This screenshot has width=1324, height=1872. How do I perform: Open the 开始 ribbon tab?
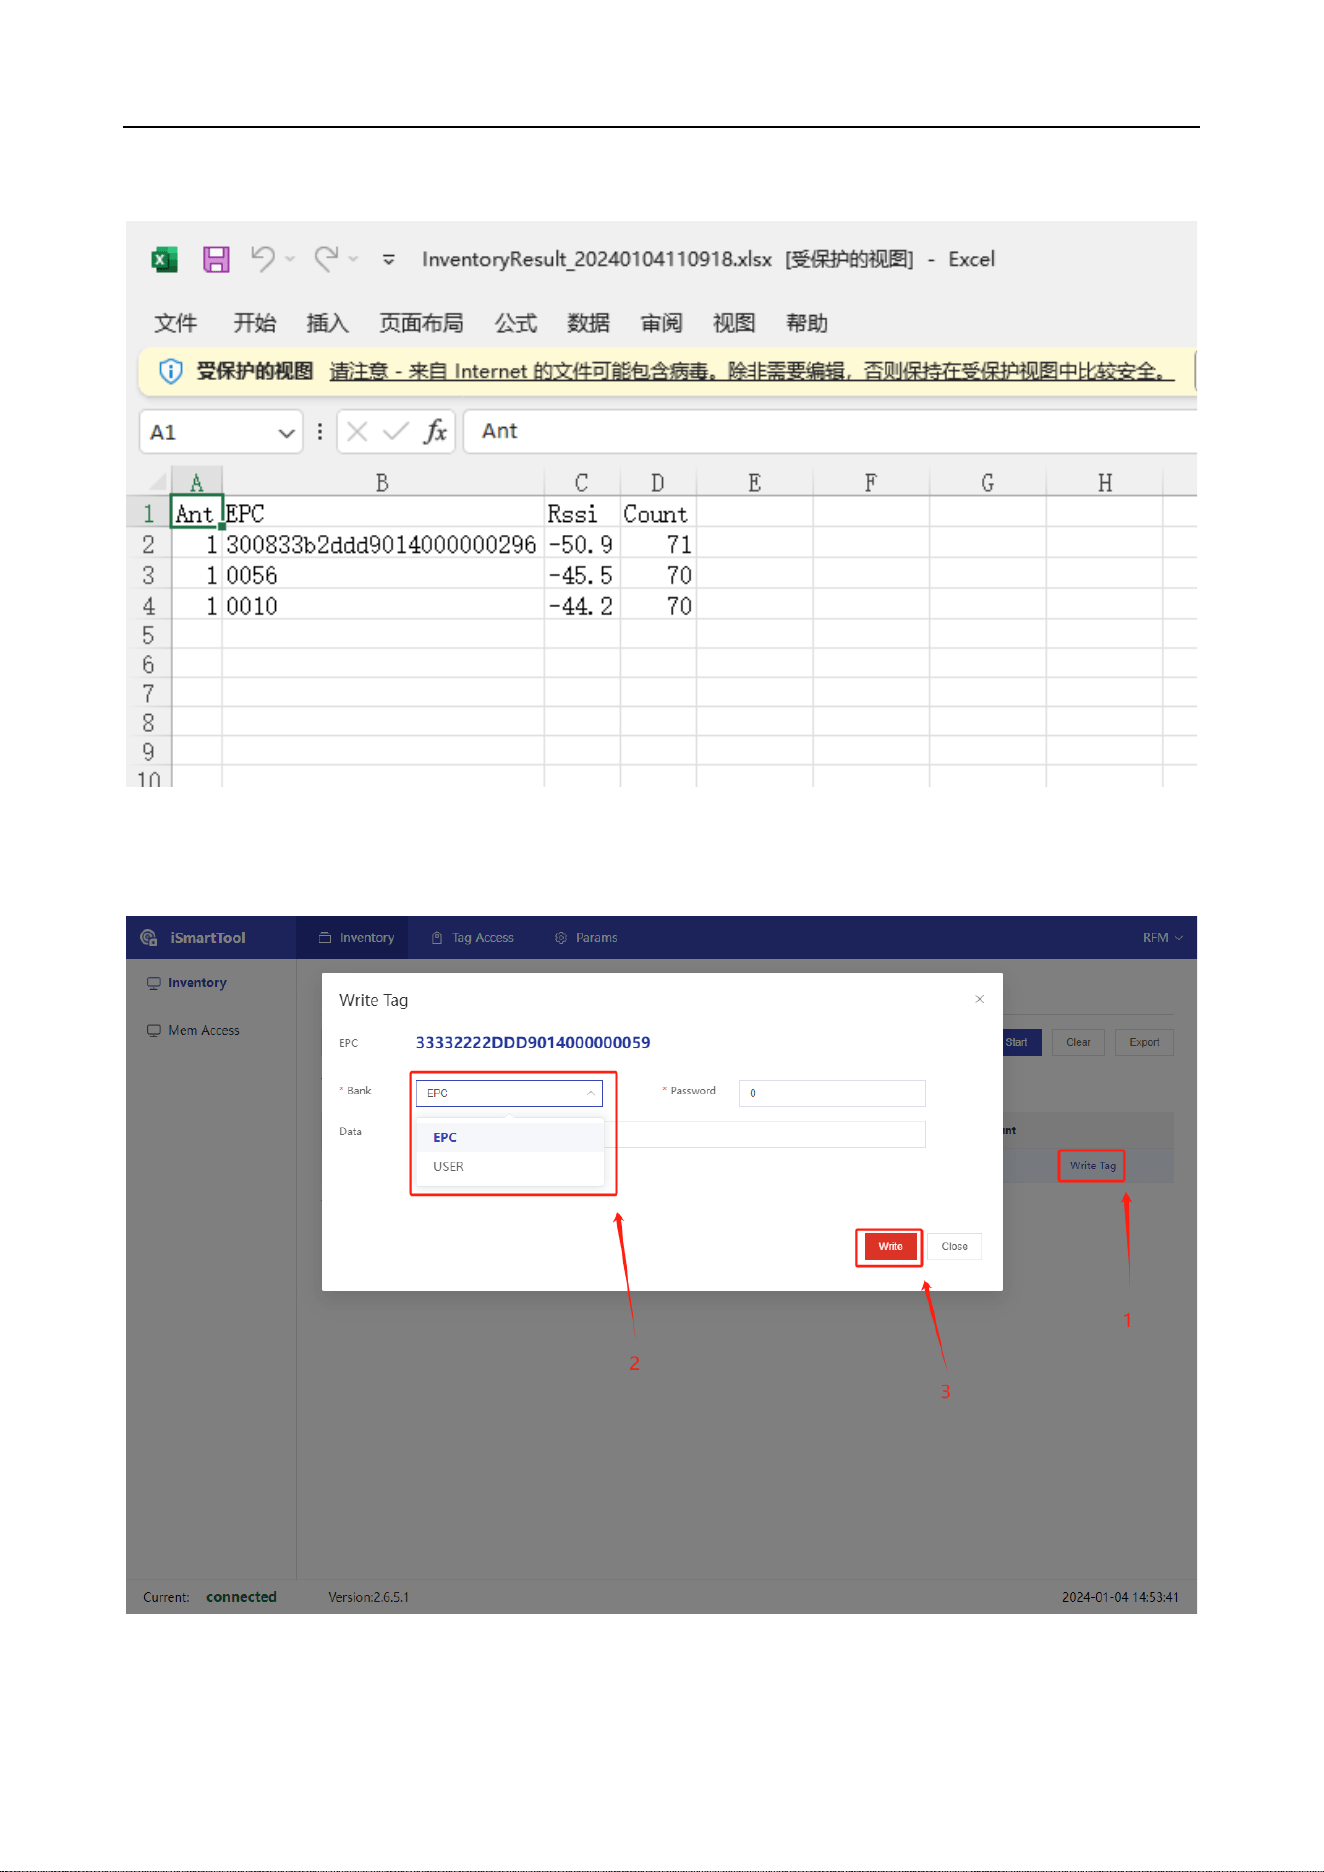[x=255, y=323]
